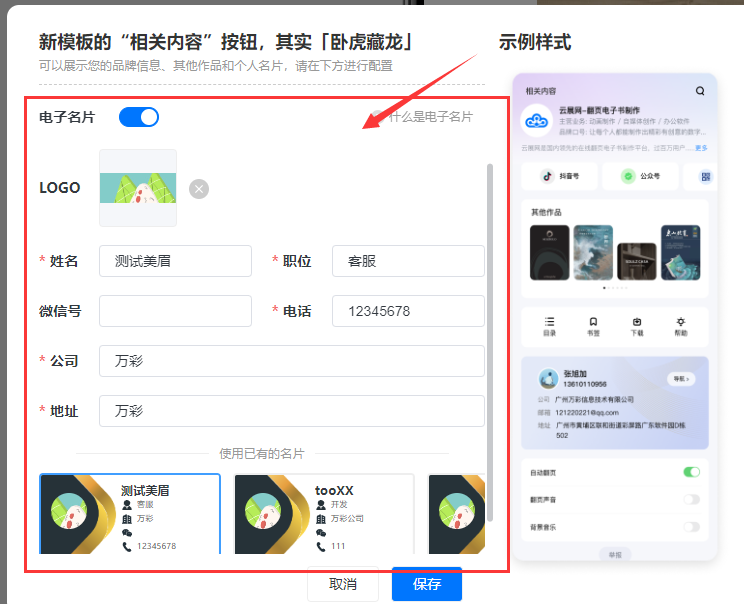Viewport: 744px width, 604px height.
Task: Click the 微信号 input field
Action: pos(175,311)
